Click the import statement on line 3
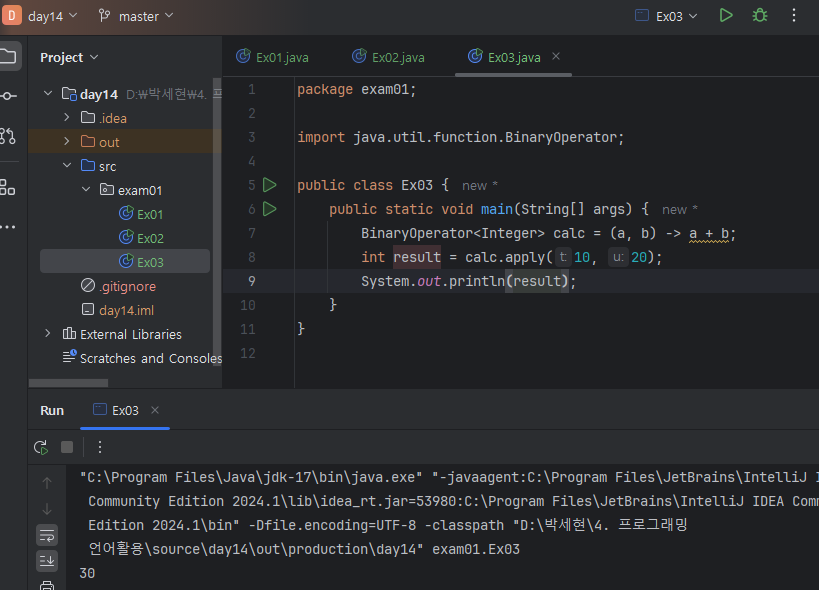Viewport: 819px width, 590px height. point(461,137)
